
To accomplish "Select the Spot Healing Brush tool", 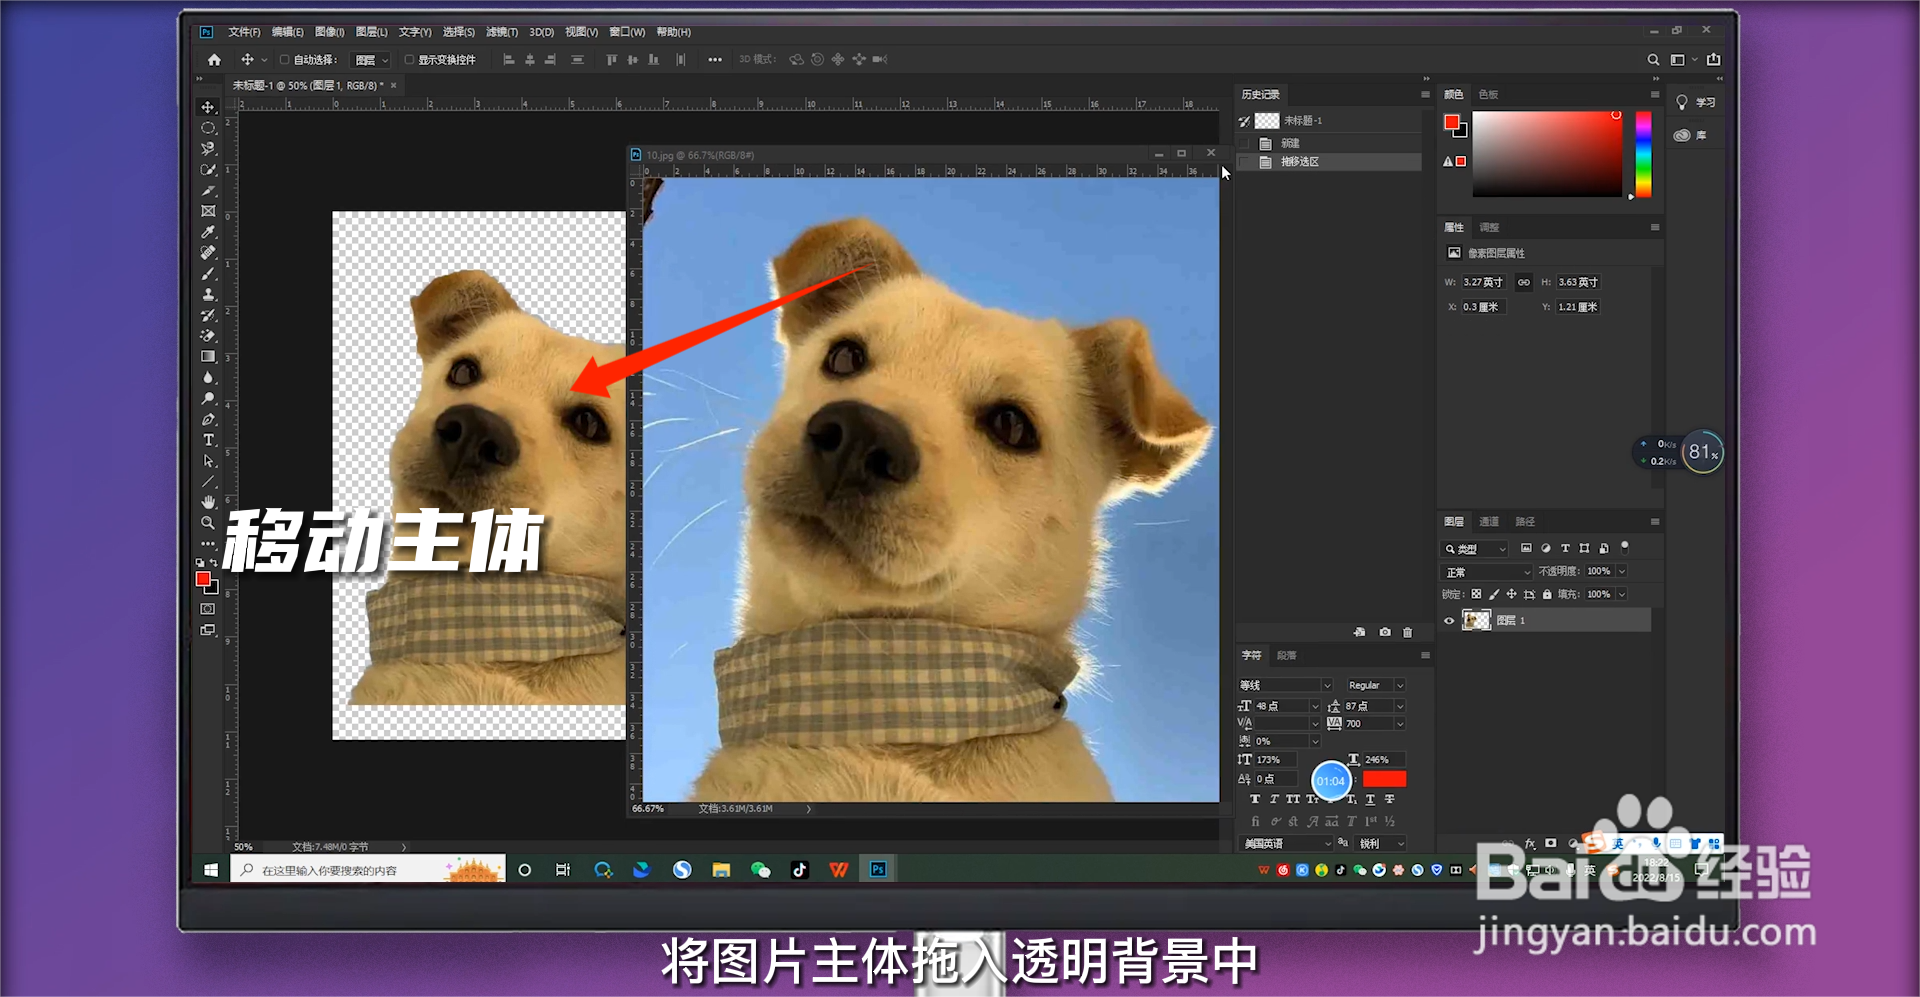I will point(208,253).
